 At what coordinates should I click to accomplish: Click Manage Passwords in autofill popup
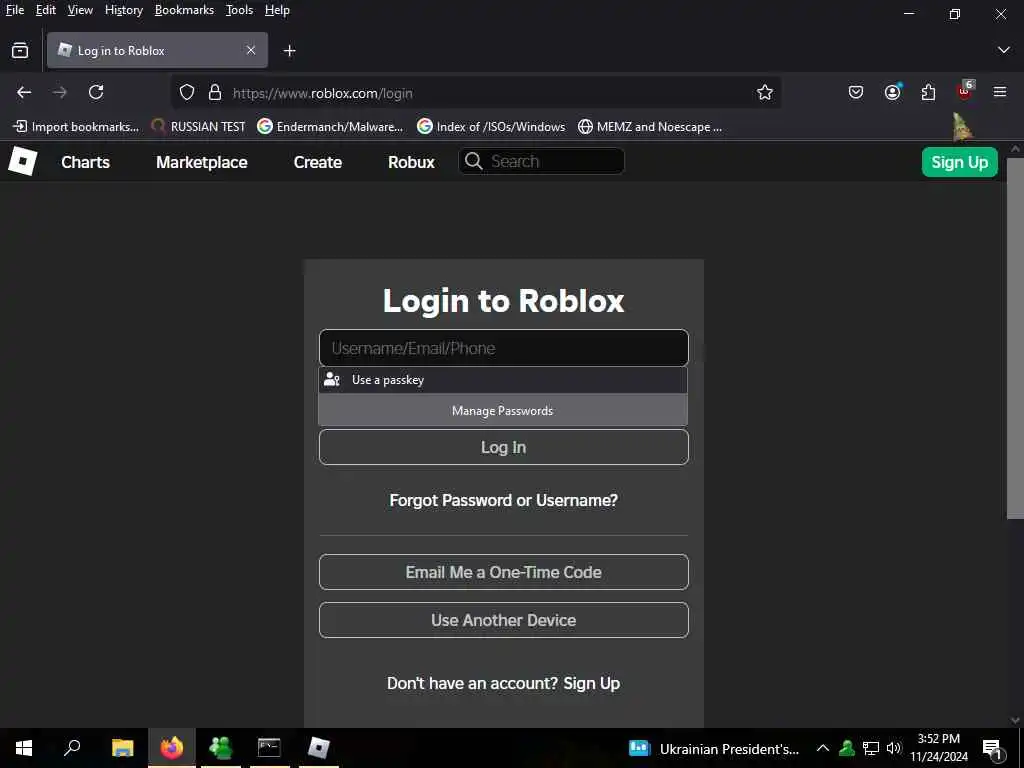[503, 410]
